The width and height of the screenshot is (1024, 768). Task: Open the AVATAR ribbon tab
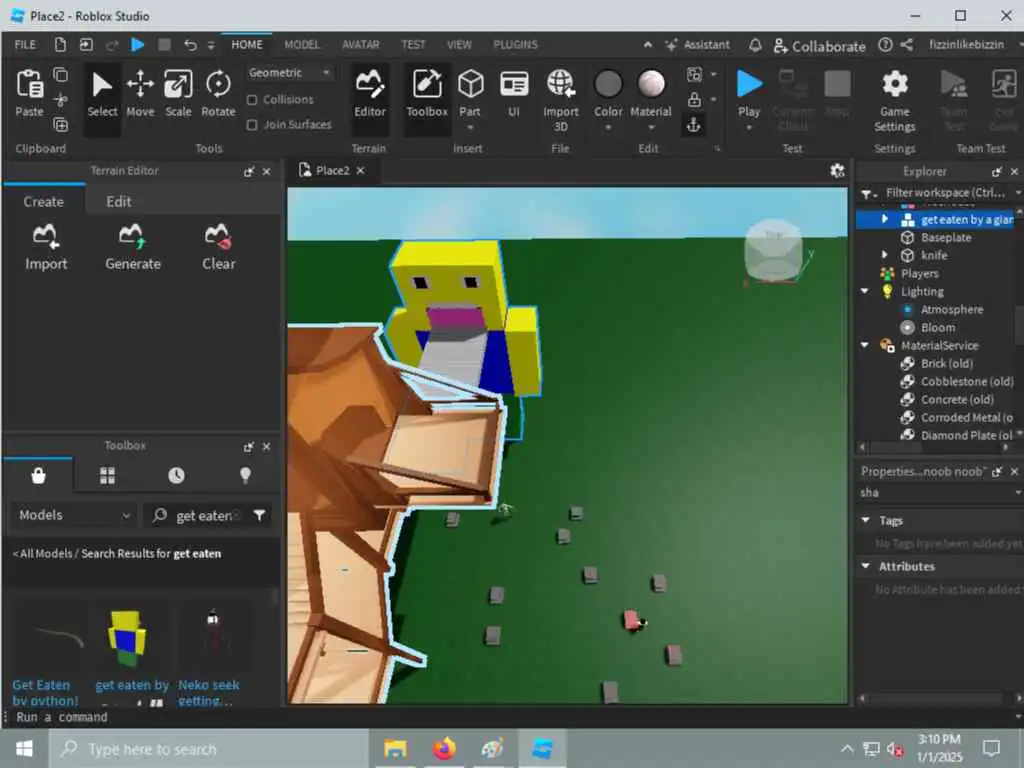pos(360,44)
